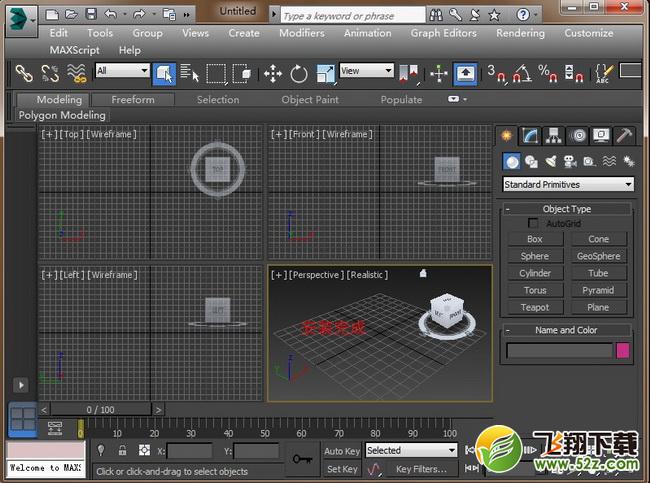Expand the Quick Access toolbar overflow arrows
The width and height of the screenshot is (650, 483).
(187, 15)
